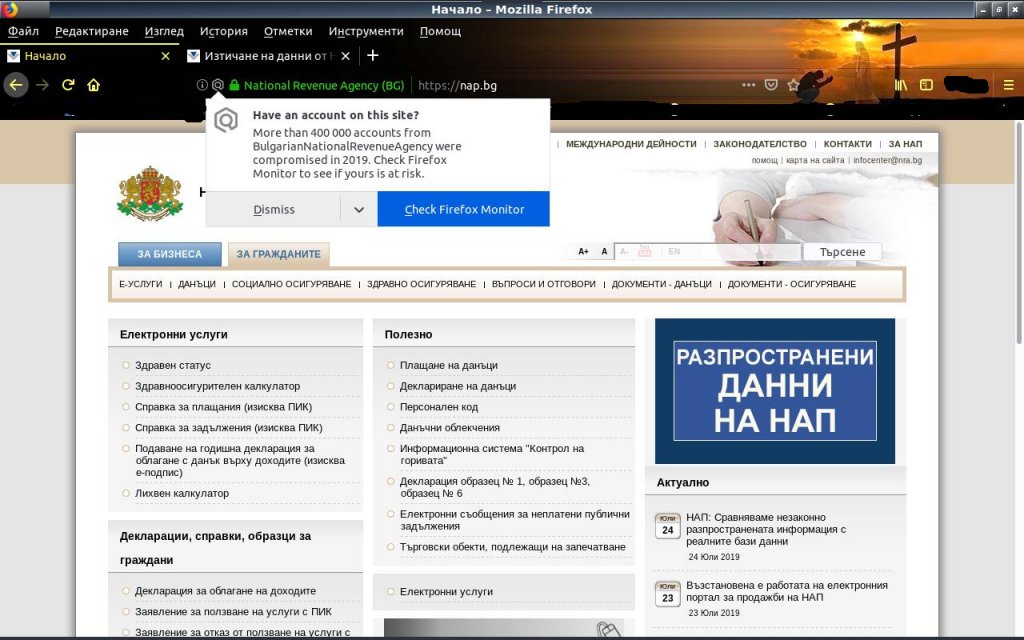Image resolution: width=1024 pixels, height=640 pixels.
Task: Open МЕЖДУНАРОДНИ ДЕЙНОСТИ top link
Action: click(x=631, y=144)
